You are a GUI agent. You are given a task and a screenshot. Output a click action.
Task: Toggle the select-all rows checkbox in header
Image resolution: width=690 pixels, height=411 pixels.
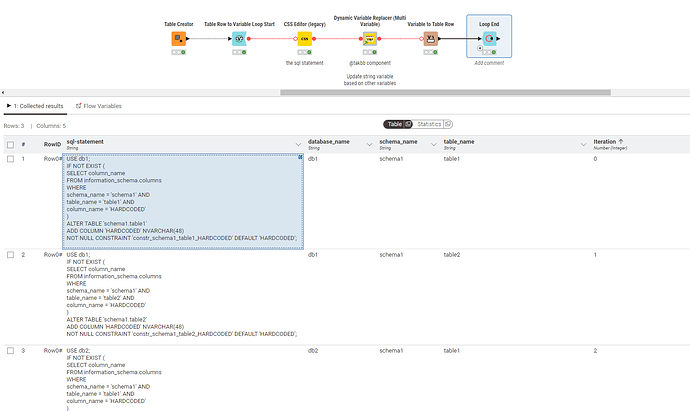[10, 145]
